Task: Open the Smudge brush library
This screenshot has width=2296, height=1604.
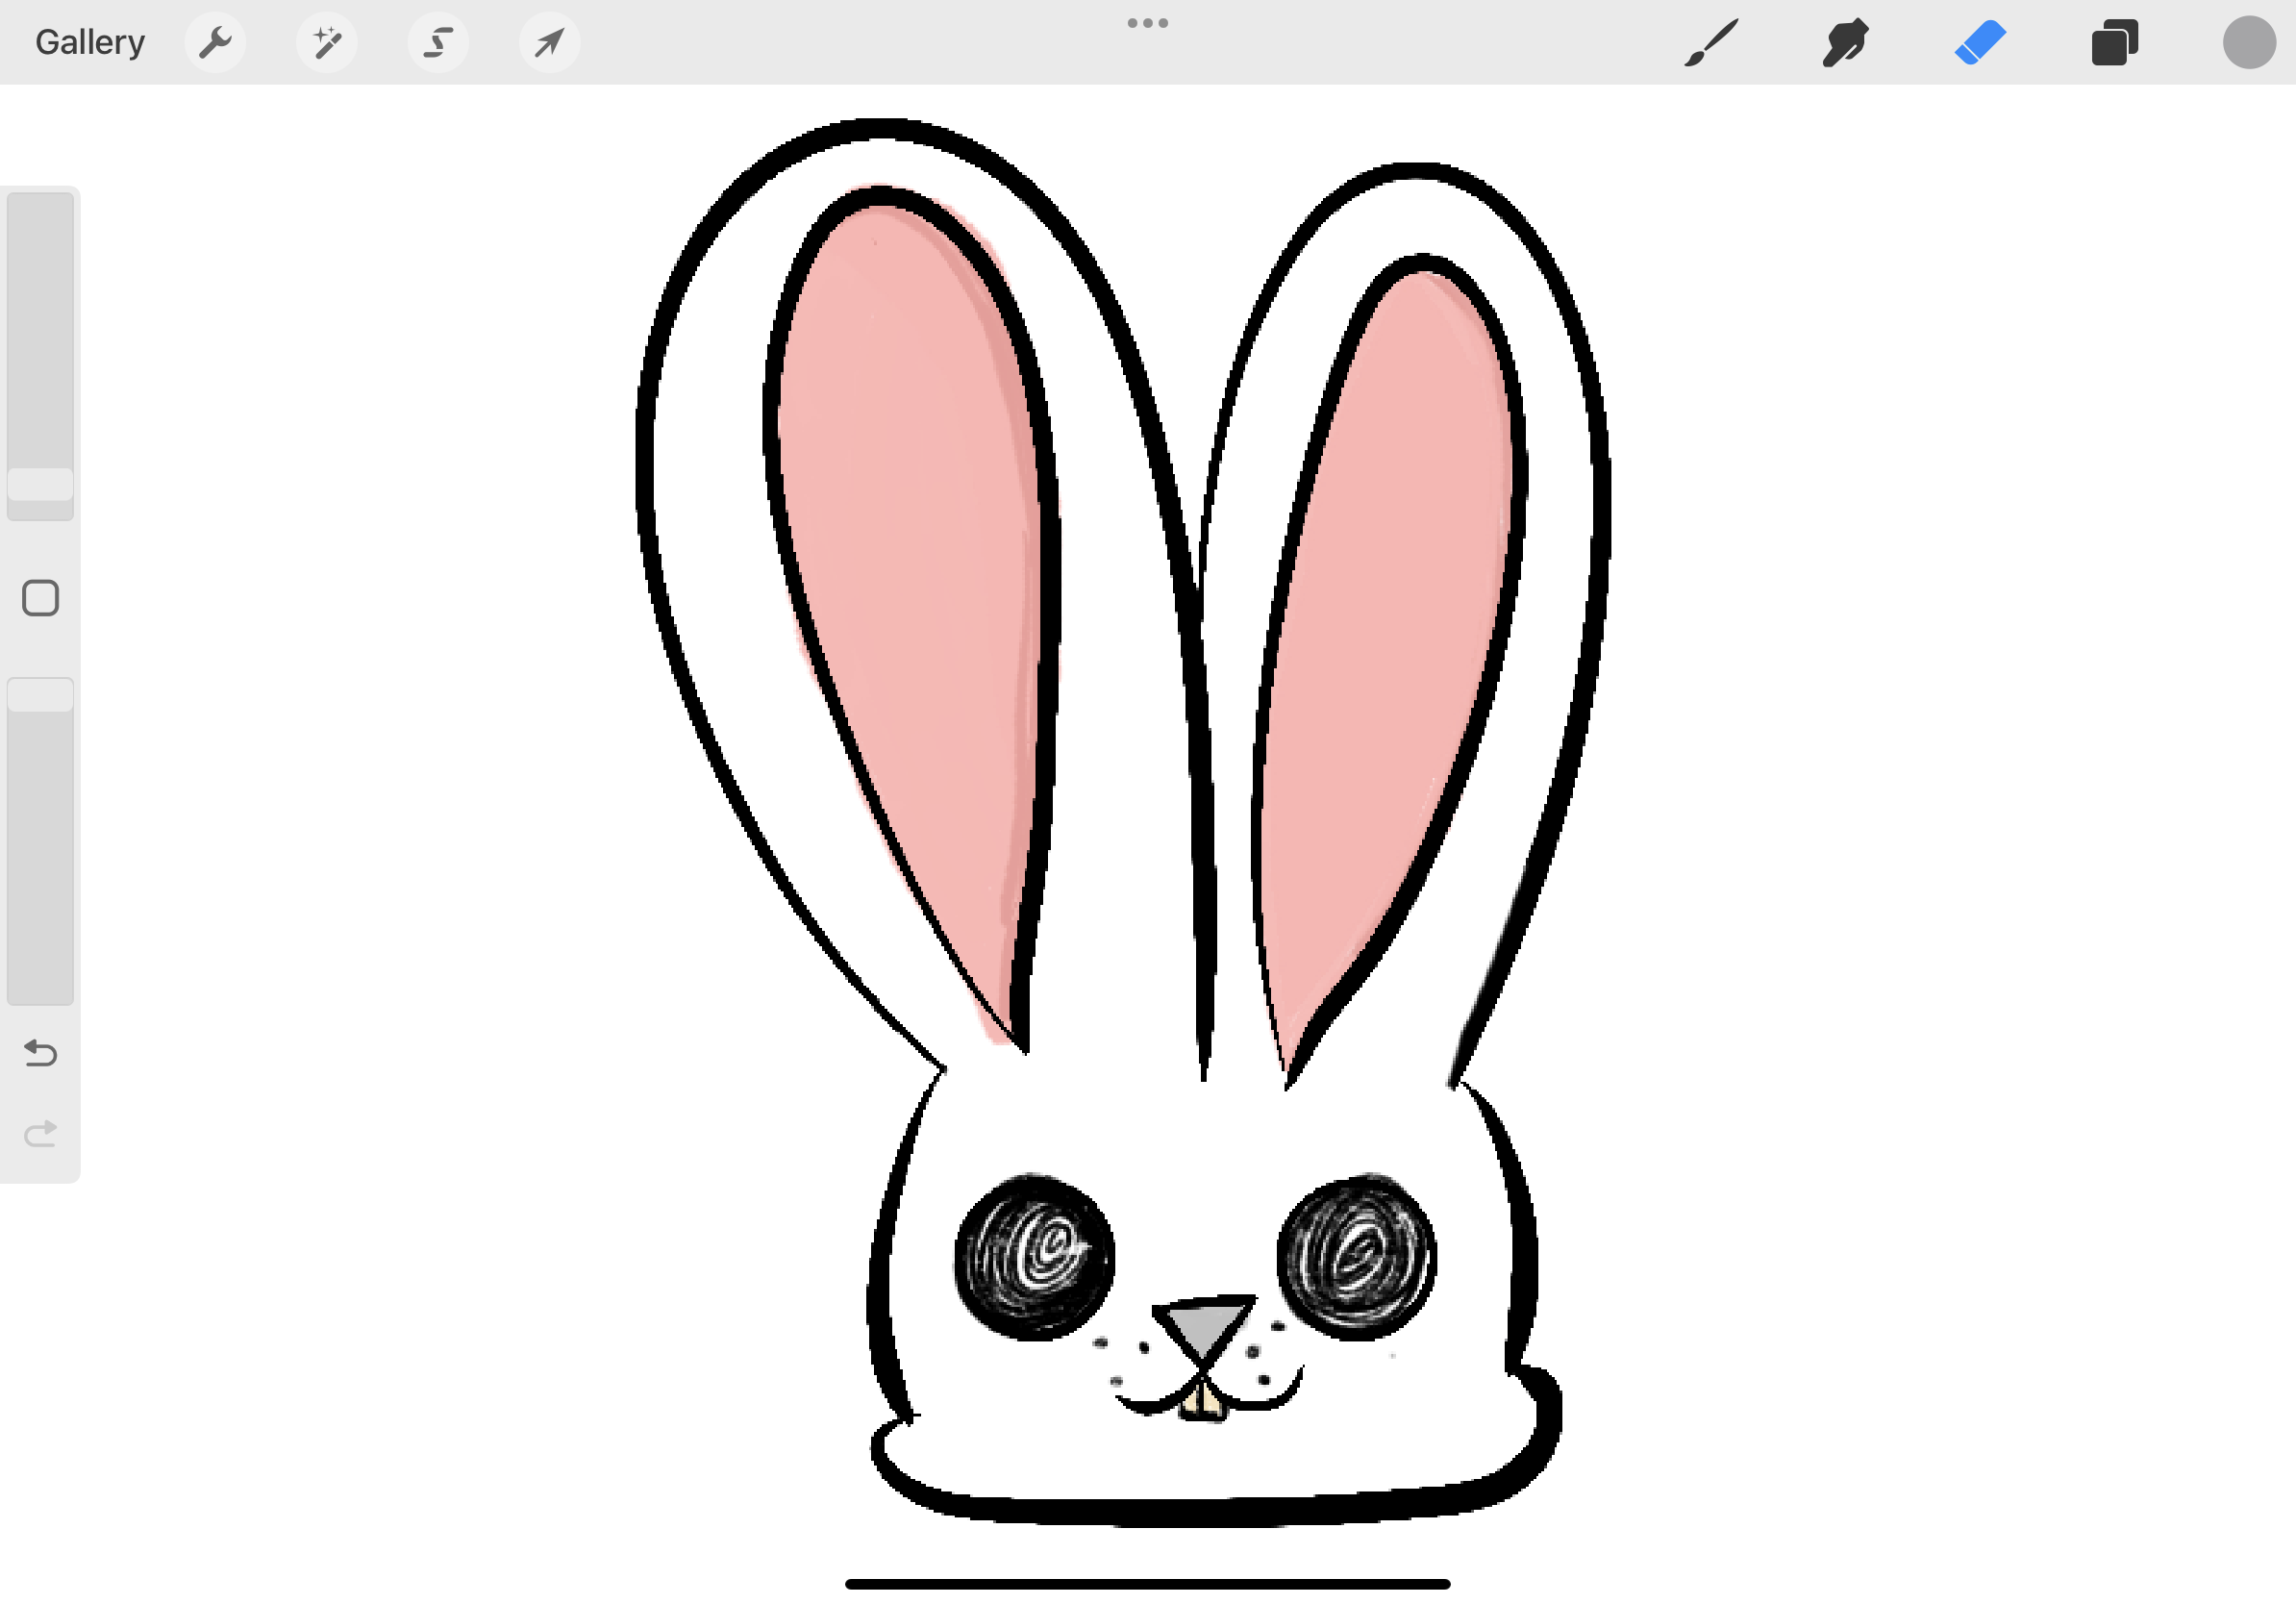Action: [1845, 42]
